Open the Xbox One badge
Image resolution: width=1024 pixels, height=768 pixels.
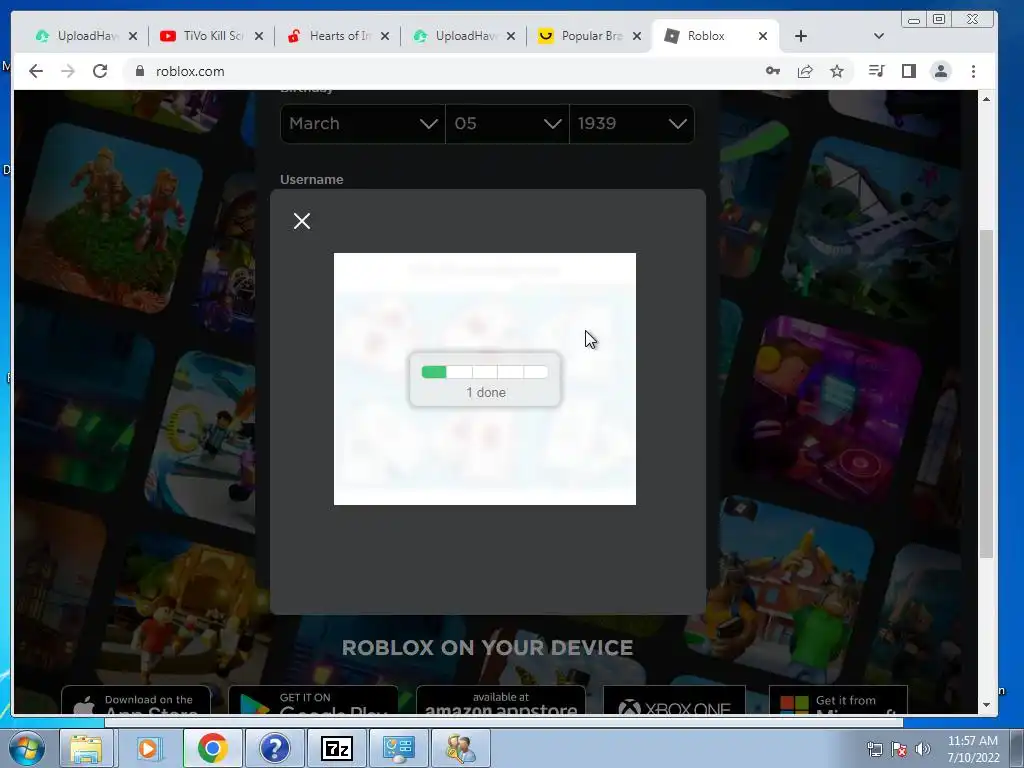pos(674,700)
